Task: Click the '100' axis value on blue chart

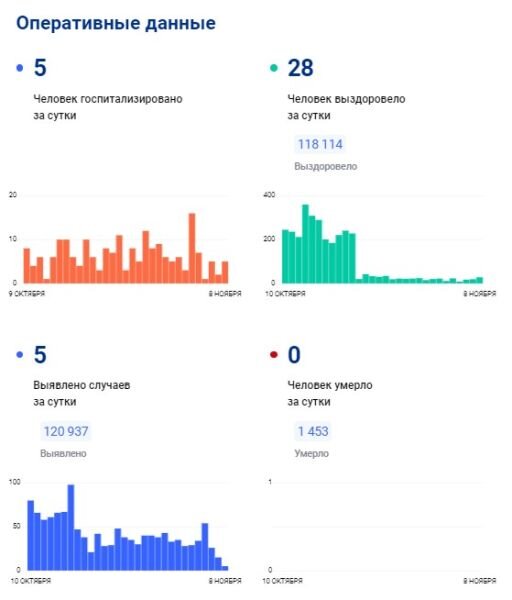Action: [15, 482]
